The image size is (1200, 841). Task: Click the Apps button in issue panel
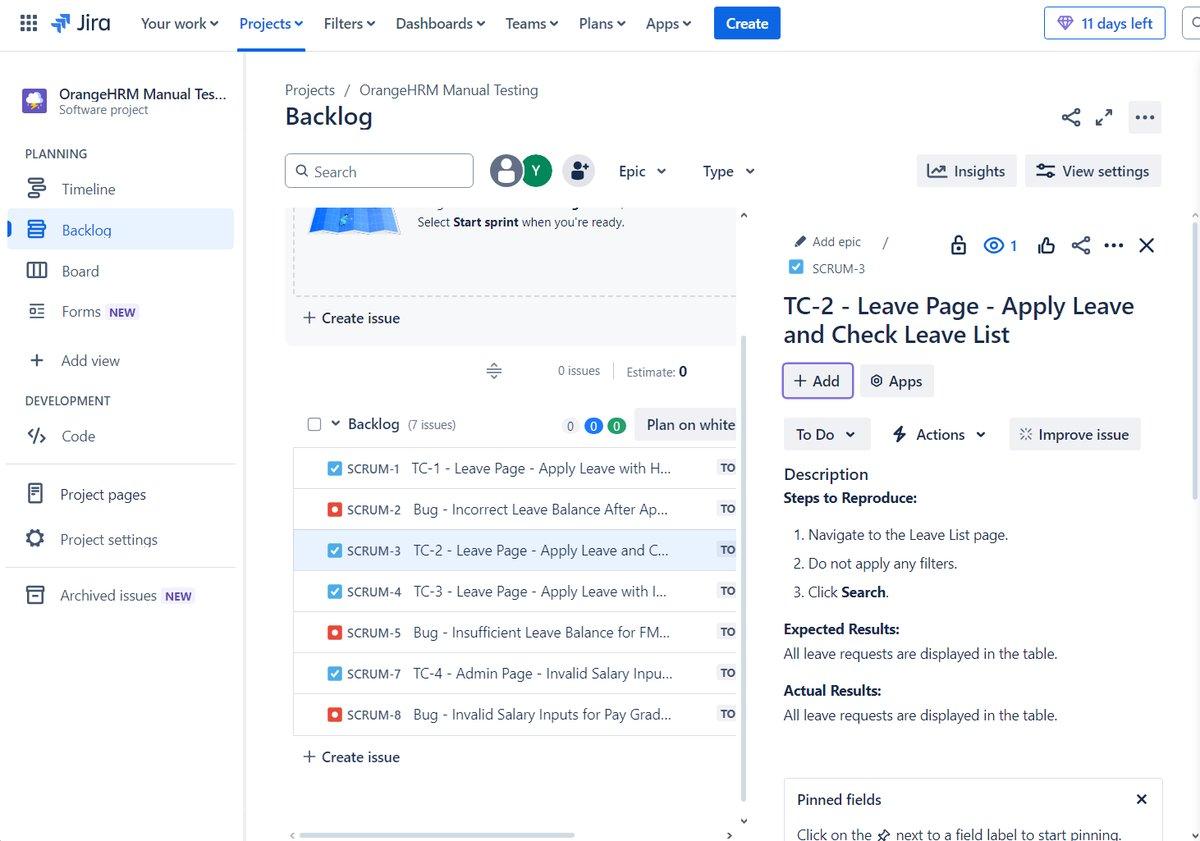click(x=897, y=381)
